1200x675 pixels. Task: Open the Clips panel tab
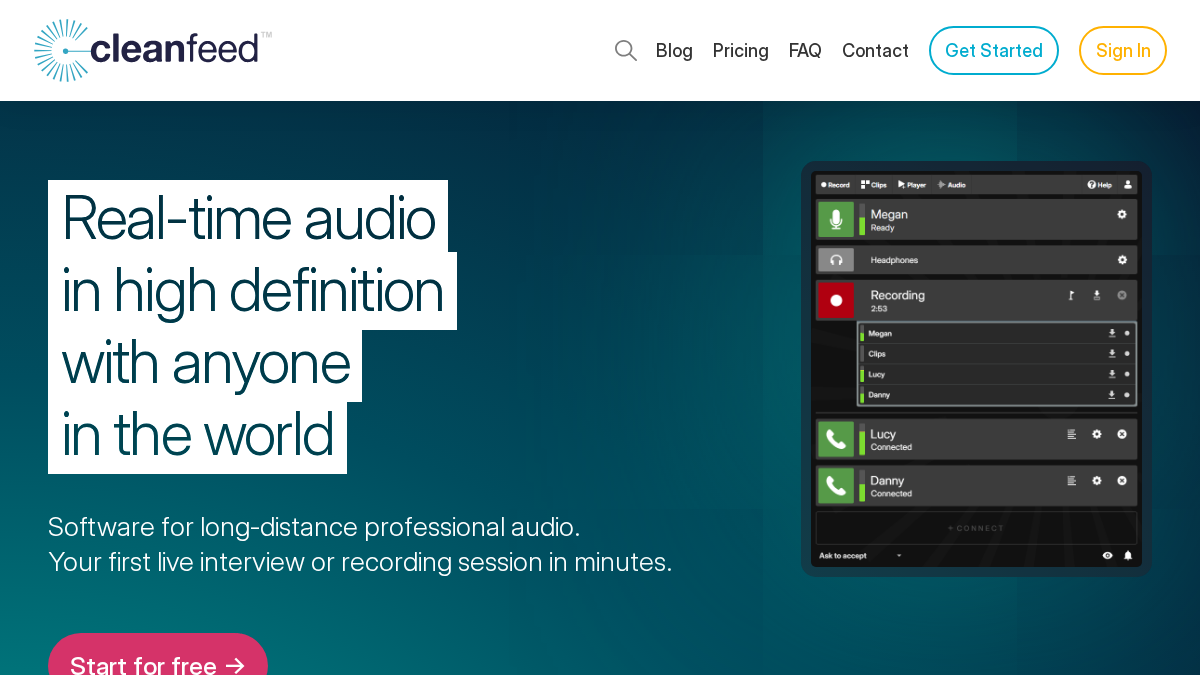point(874,185)
